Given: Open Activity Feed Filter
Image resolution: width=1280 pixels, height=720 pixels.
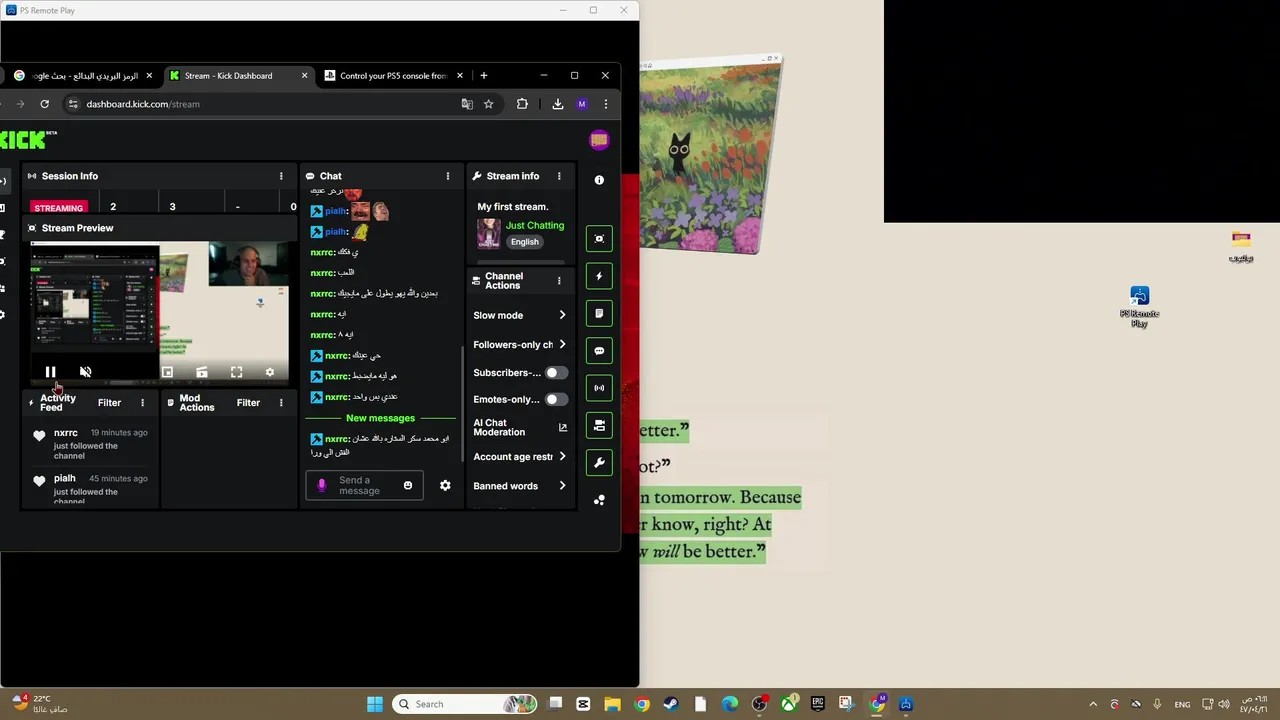Looking at the screenshot, I should [x=109, y=403].
